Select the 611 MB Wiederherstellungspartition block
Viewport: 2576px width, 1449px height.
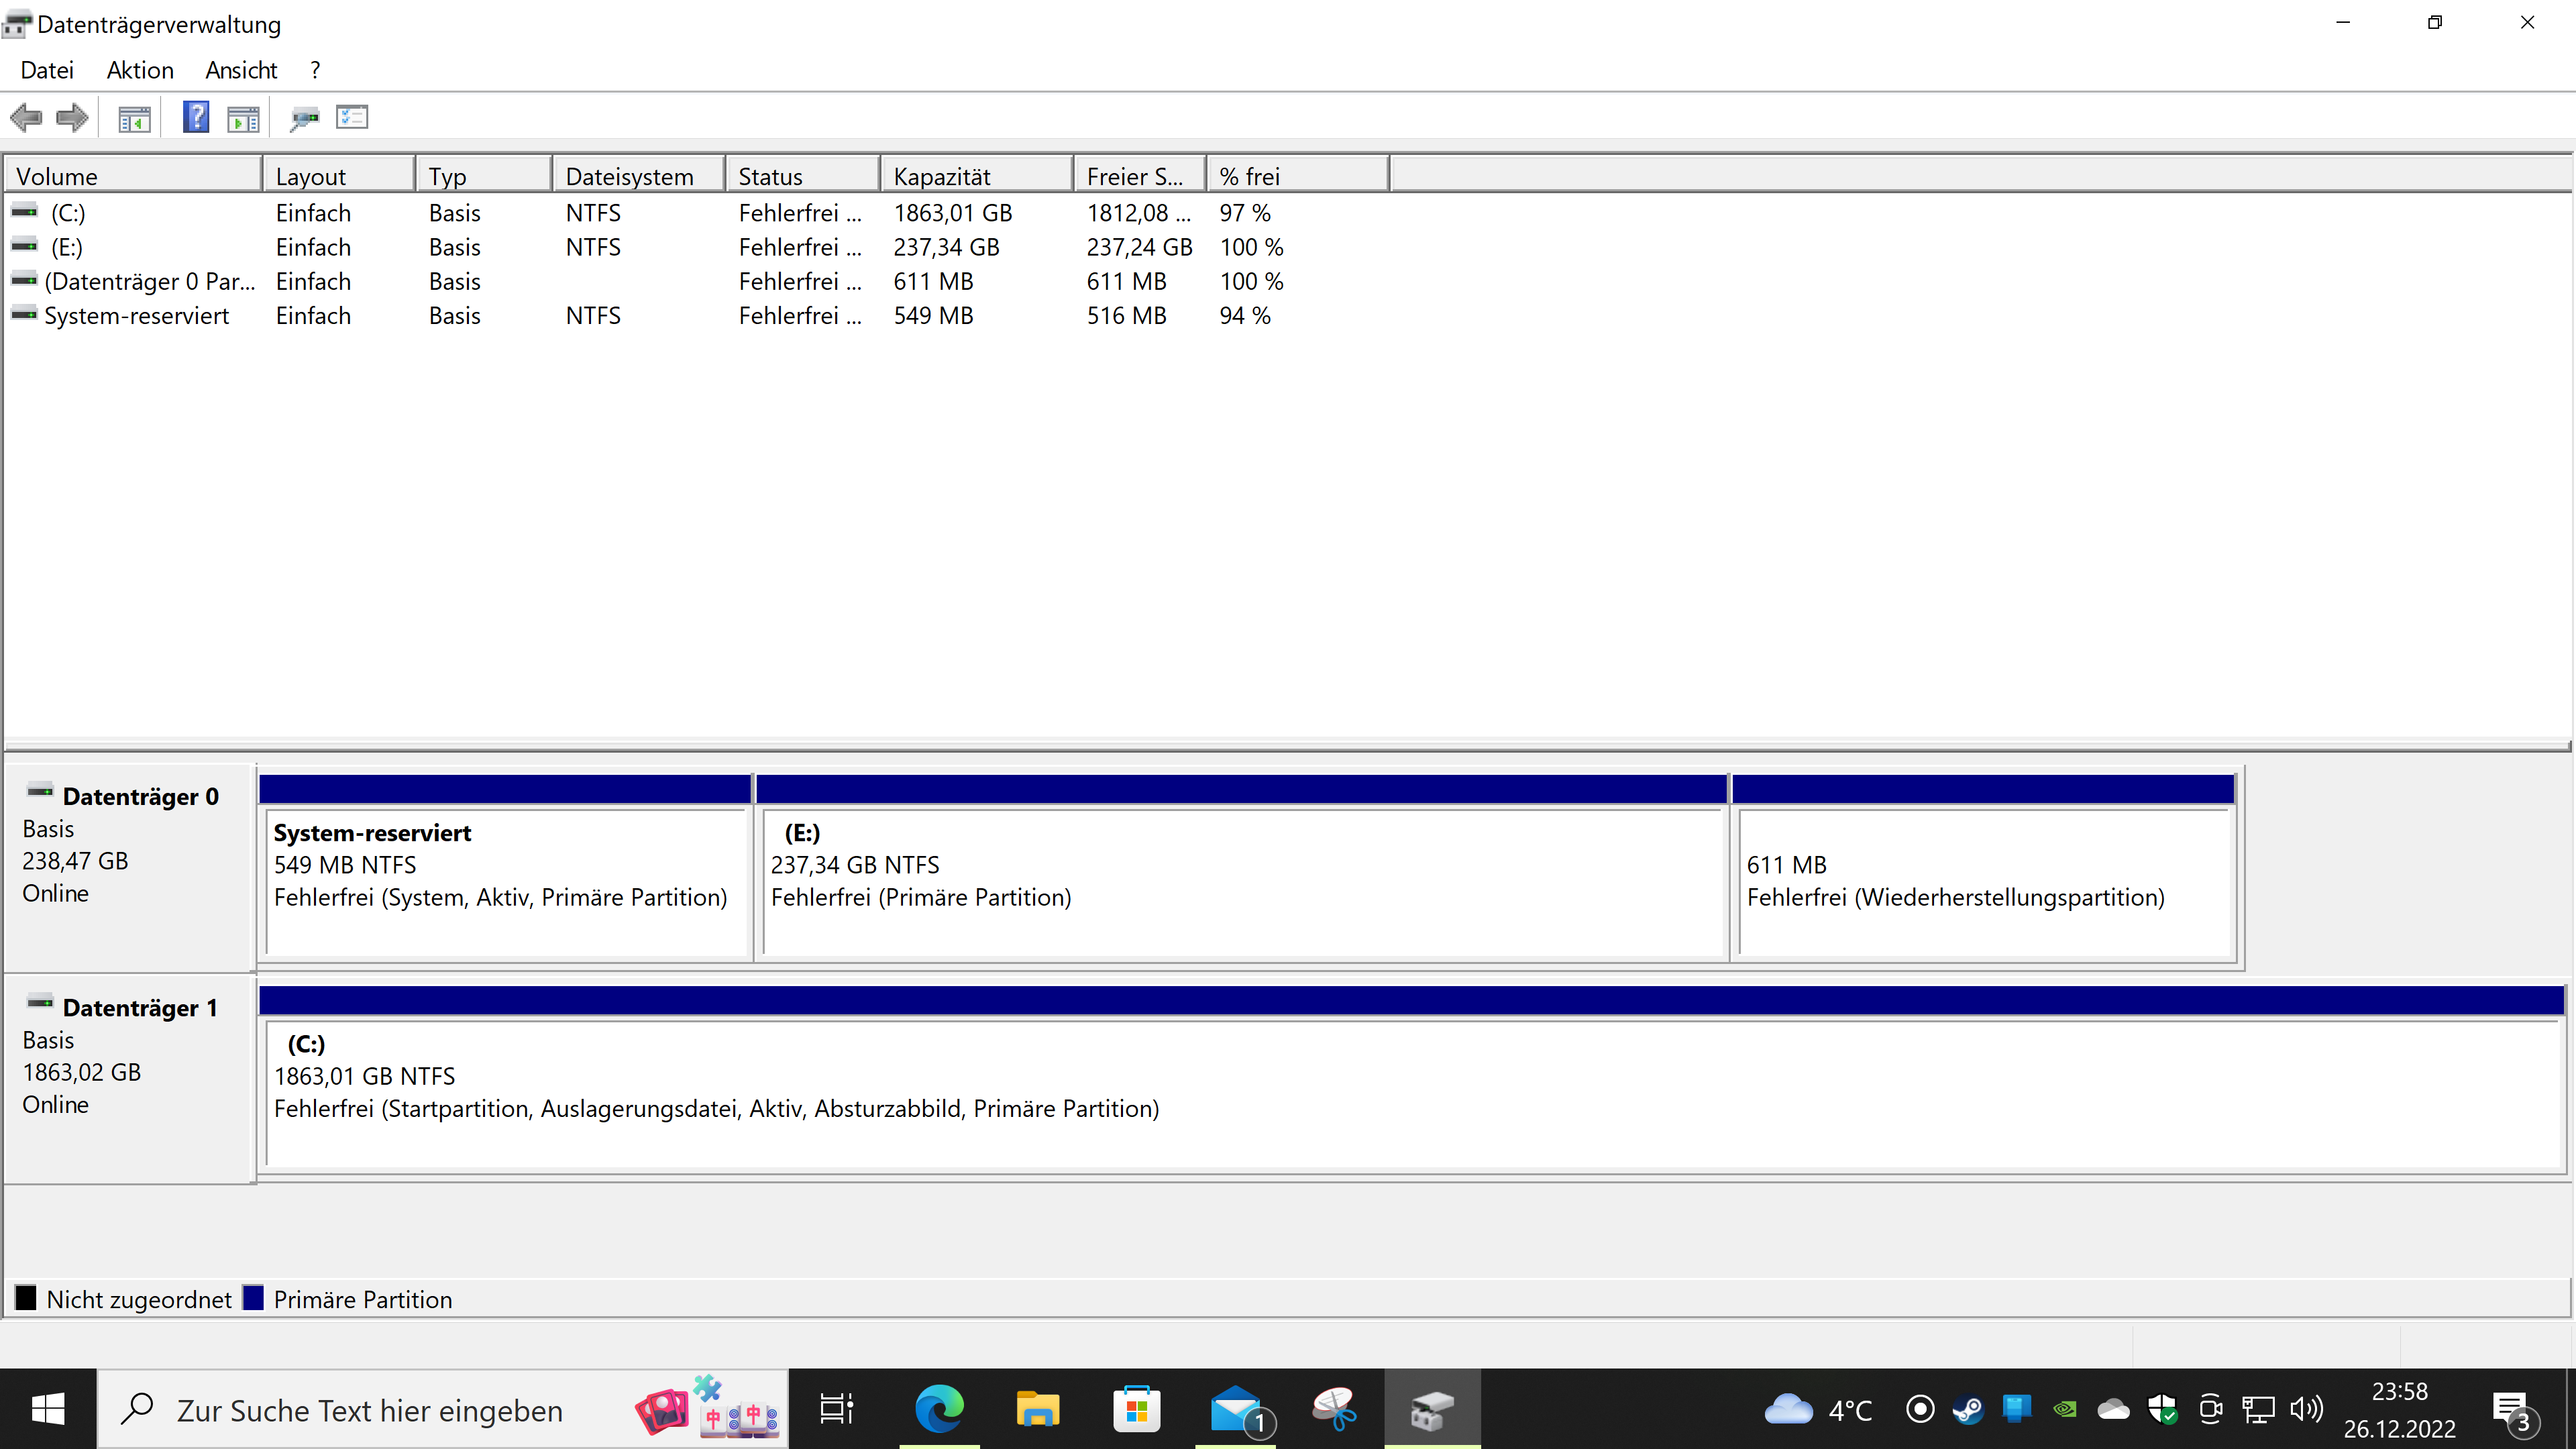pos(1984,880)
